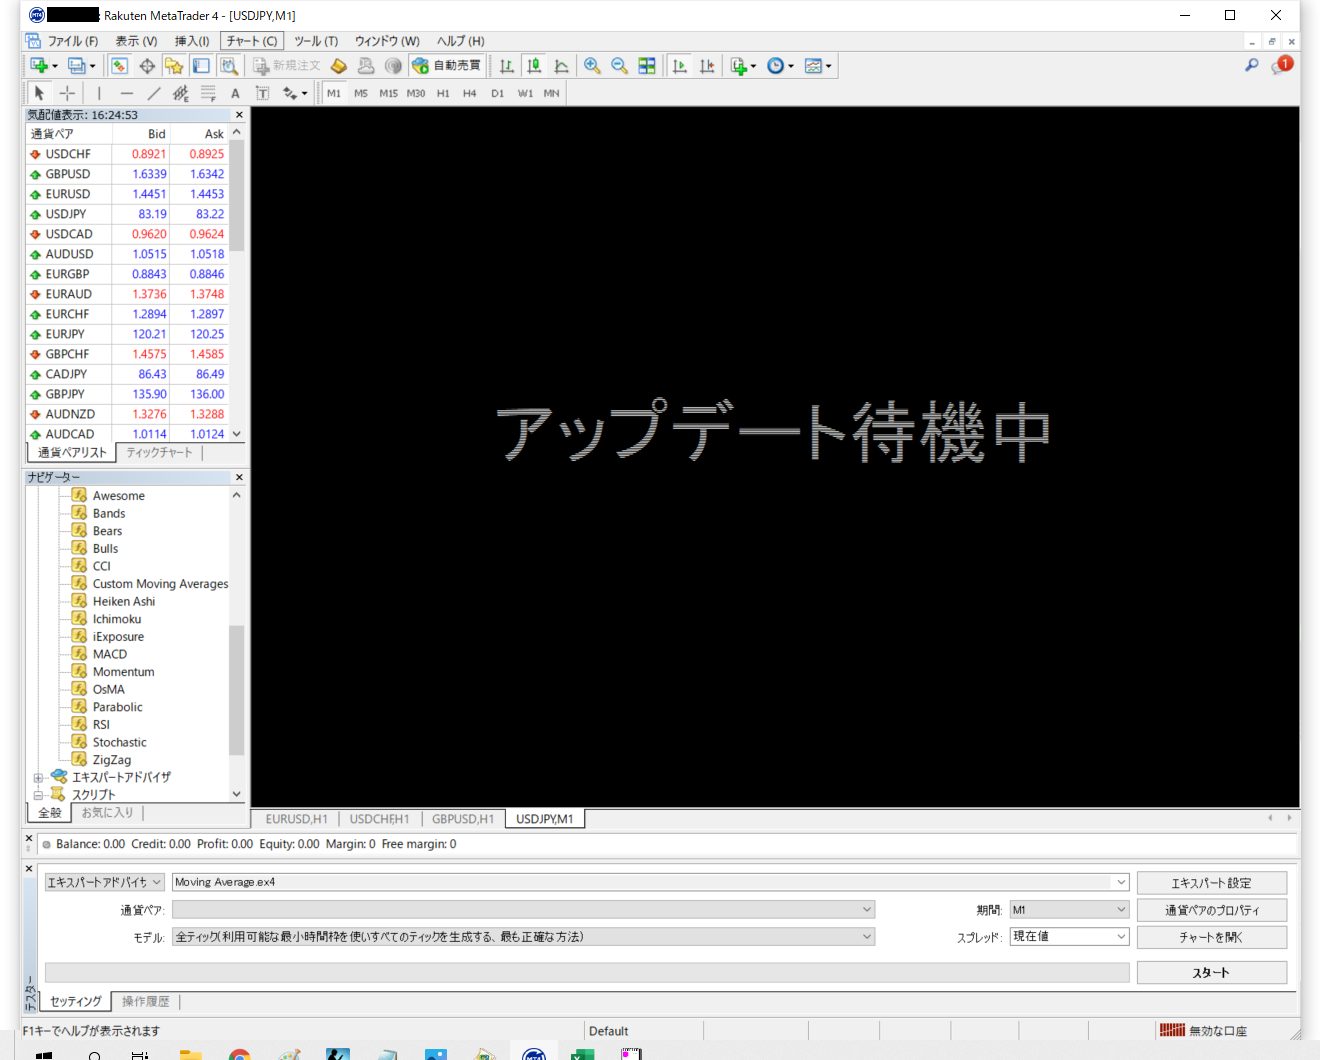Open the 期間 M1 period dropdown
Image resolution: width=1320 pixels, height=1060 pixels.
pyautogui.click(x=1069, y=909)
